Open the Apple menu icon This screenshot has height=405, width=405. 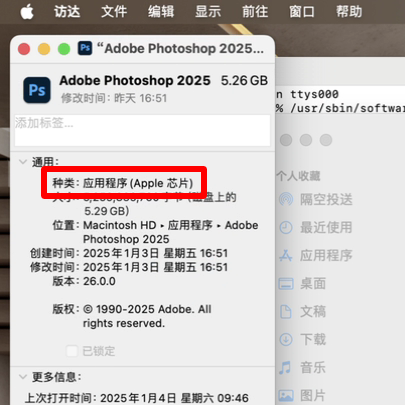(27, 12)
